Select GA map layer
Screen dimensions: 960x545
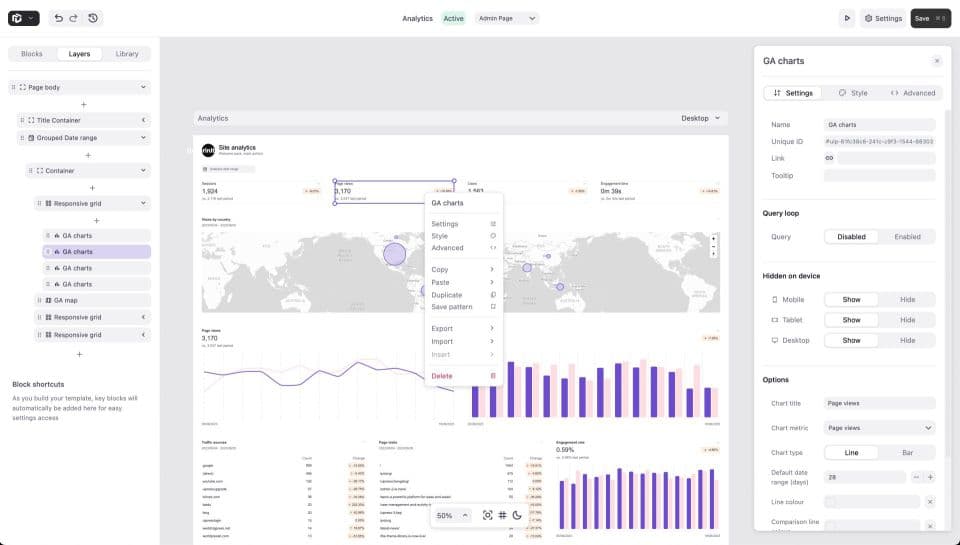point(92,301)
